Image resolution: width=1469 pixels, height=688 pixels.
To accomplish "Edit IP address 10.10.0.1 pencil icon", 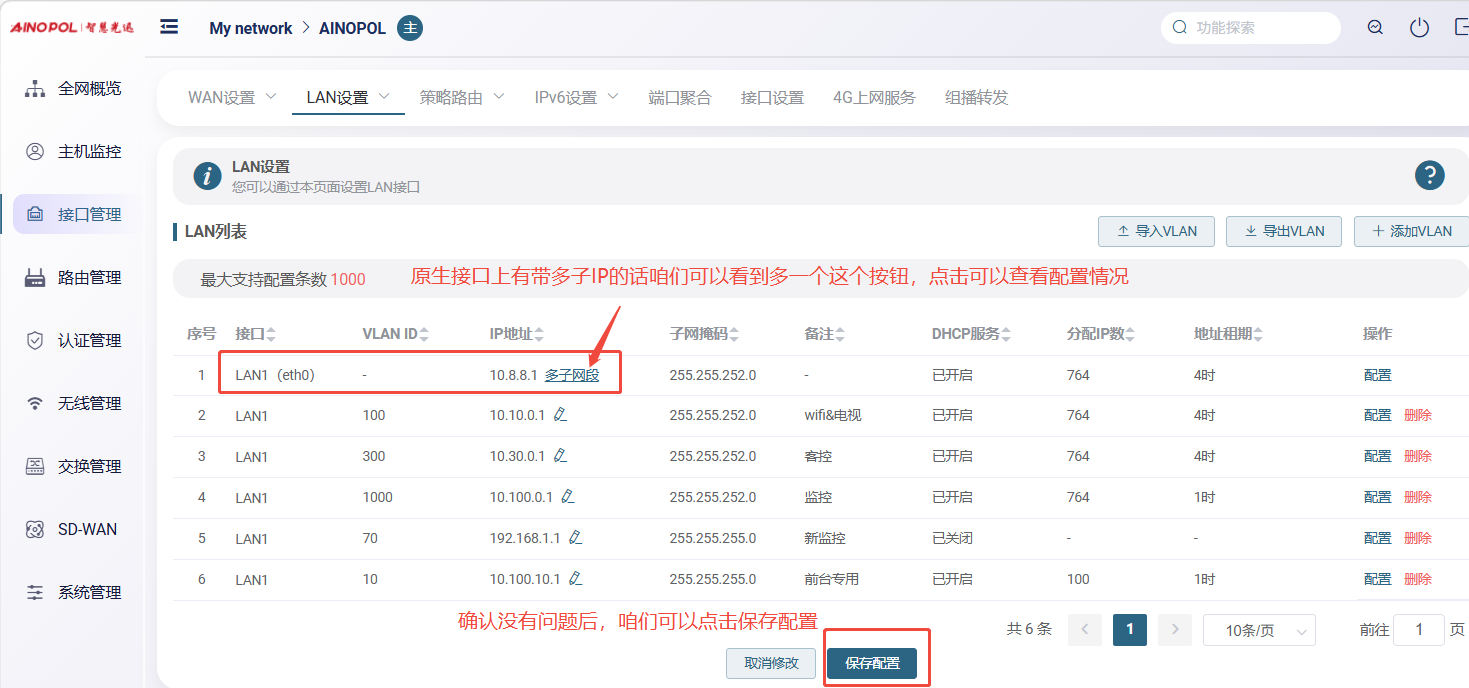I will pyautogui.click(x=560, y=414).
